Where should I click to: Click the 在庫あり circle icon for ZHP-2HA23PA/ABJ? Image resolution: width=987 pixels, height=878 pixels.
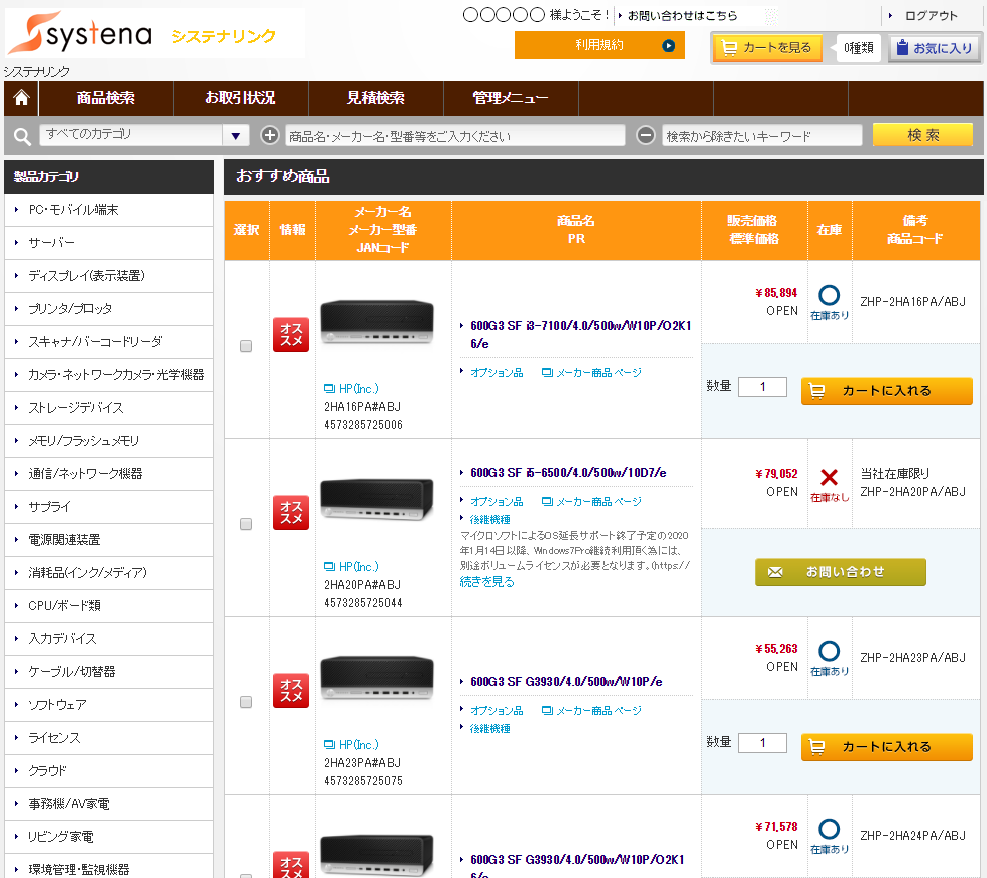click(829, 651)
